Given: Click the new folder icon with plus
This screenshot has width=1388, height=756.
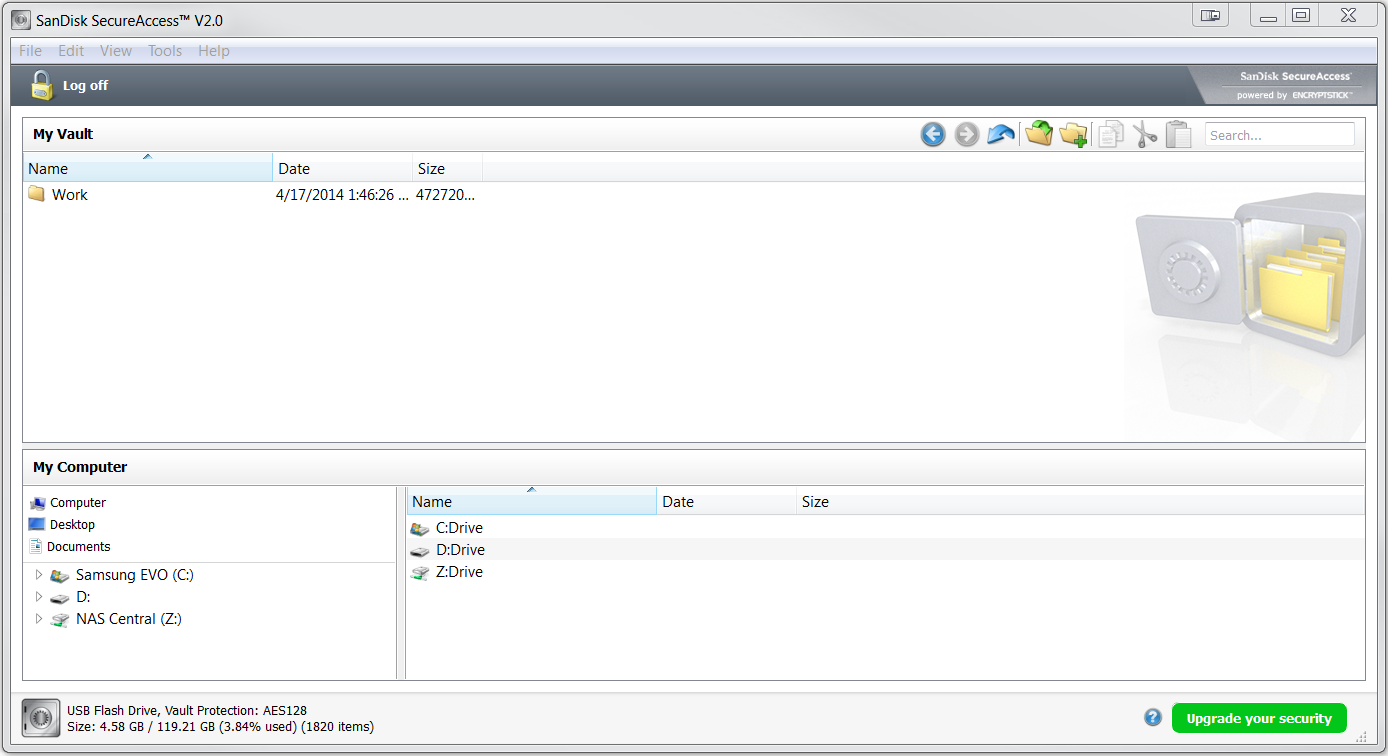Looking at the screenshot, I should [x=1073, y=134].
